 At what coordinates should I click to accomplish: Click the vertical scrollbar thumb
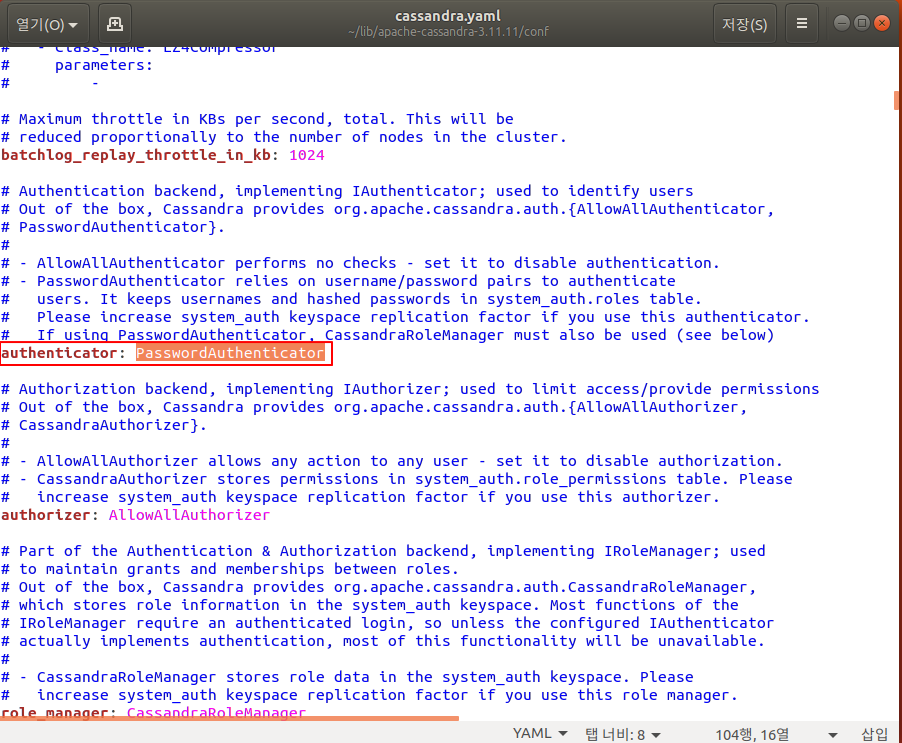(897, 100)
